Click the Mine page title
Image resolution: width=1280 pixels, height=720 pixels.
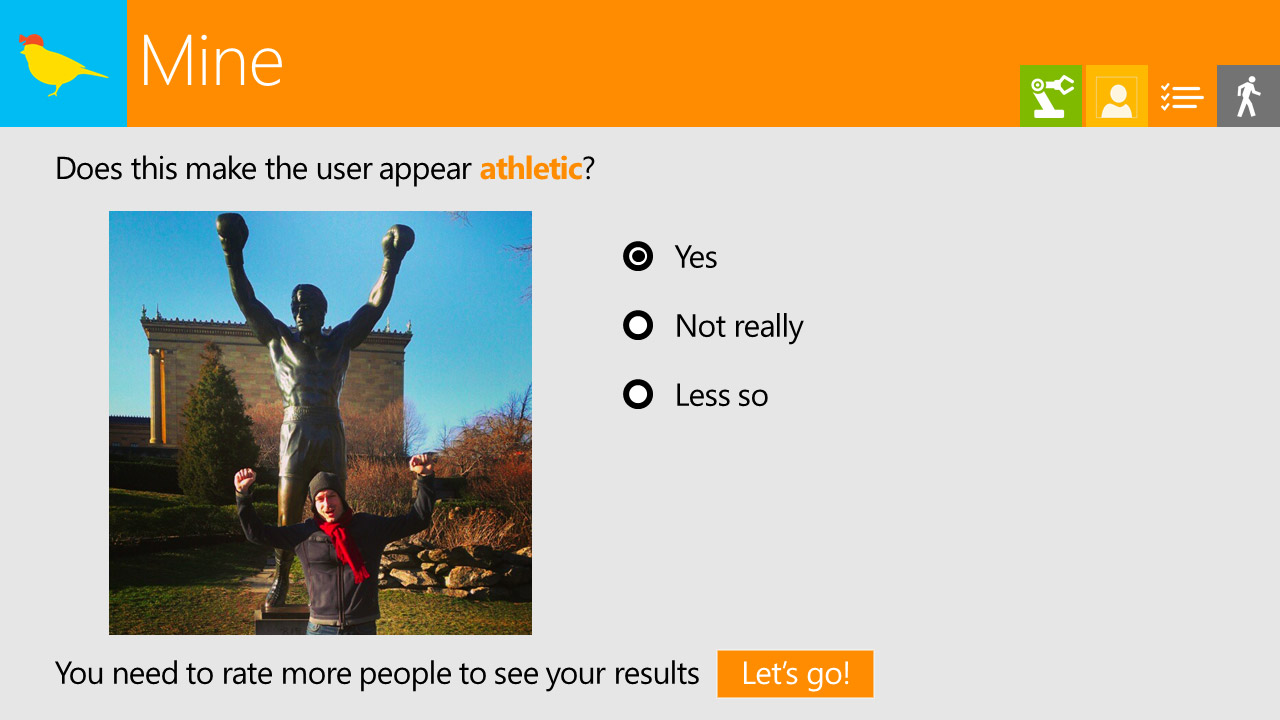(211, 62)
